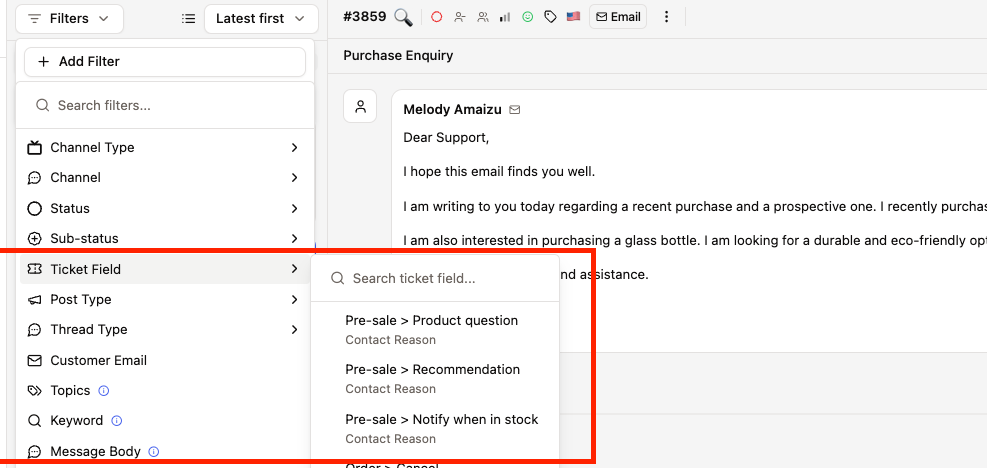Click the Ticket Field ticket icon

click(x=35, y=269)
